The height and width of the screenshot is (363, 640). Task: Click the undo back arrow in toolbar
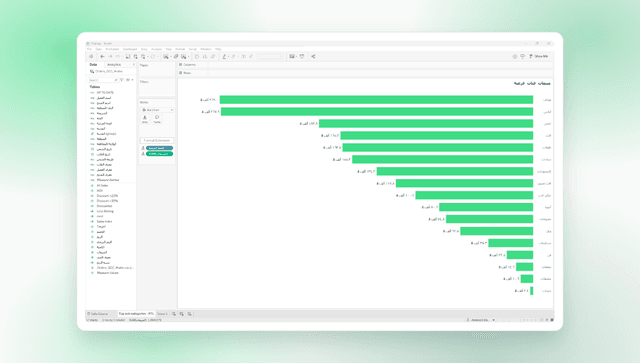[102, 56]
